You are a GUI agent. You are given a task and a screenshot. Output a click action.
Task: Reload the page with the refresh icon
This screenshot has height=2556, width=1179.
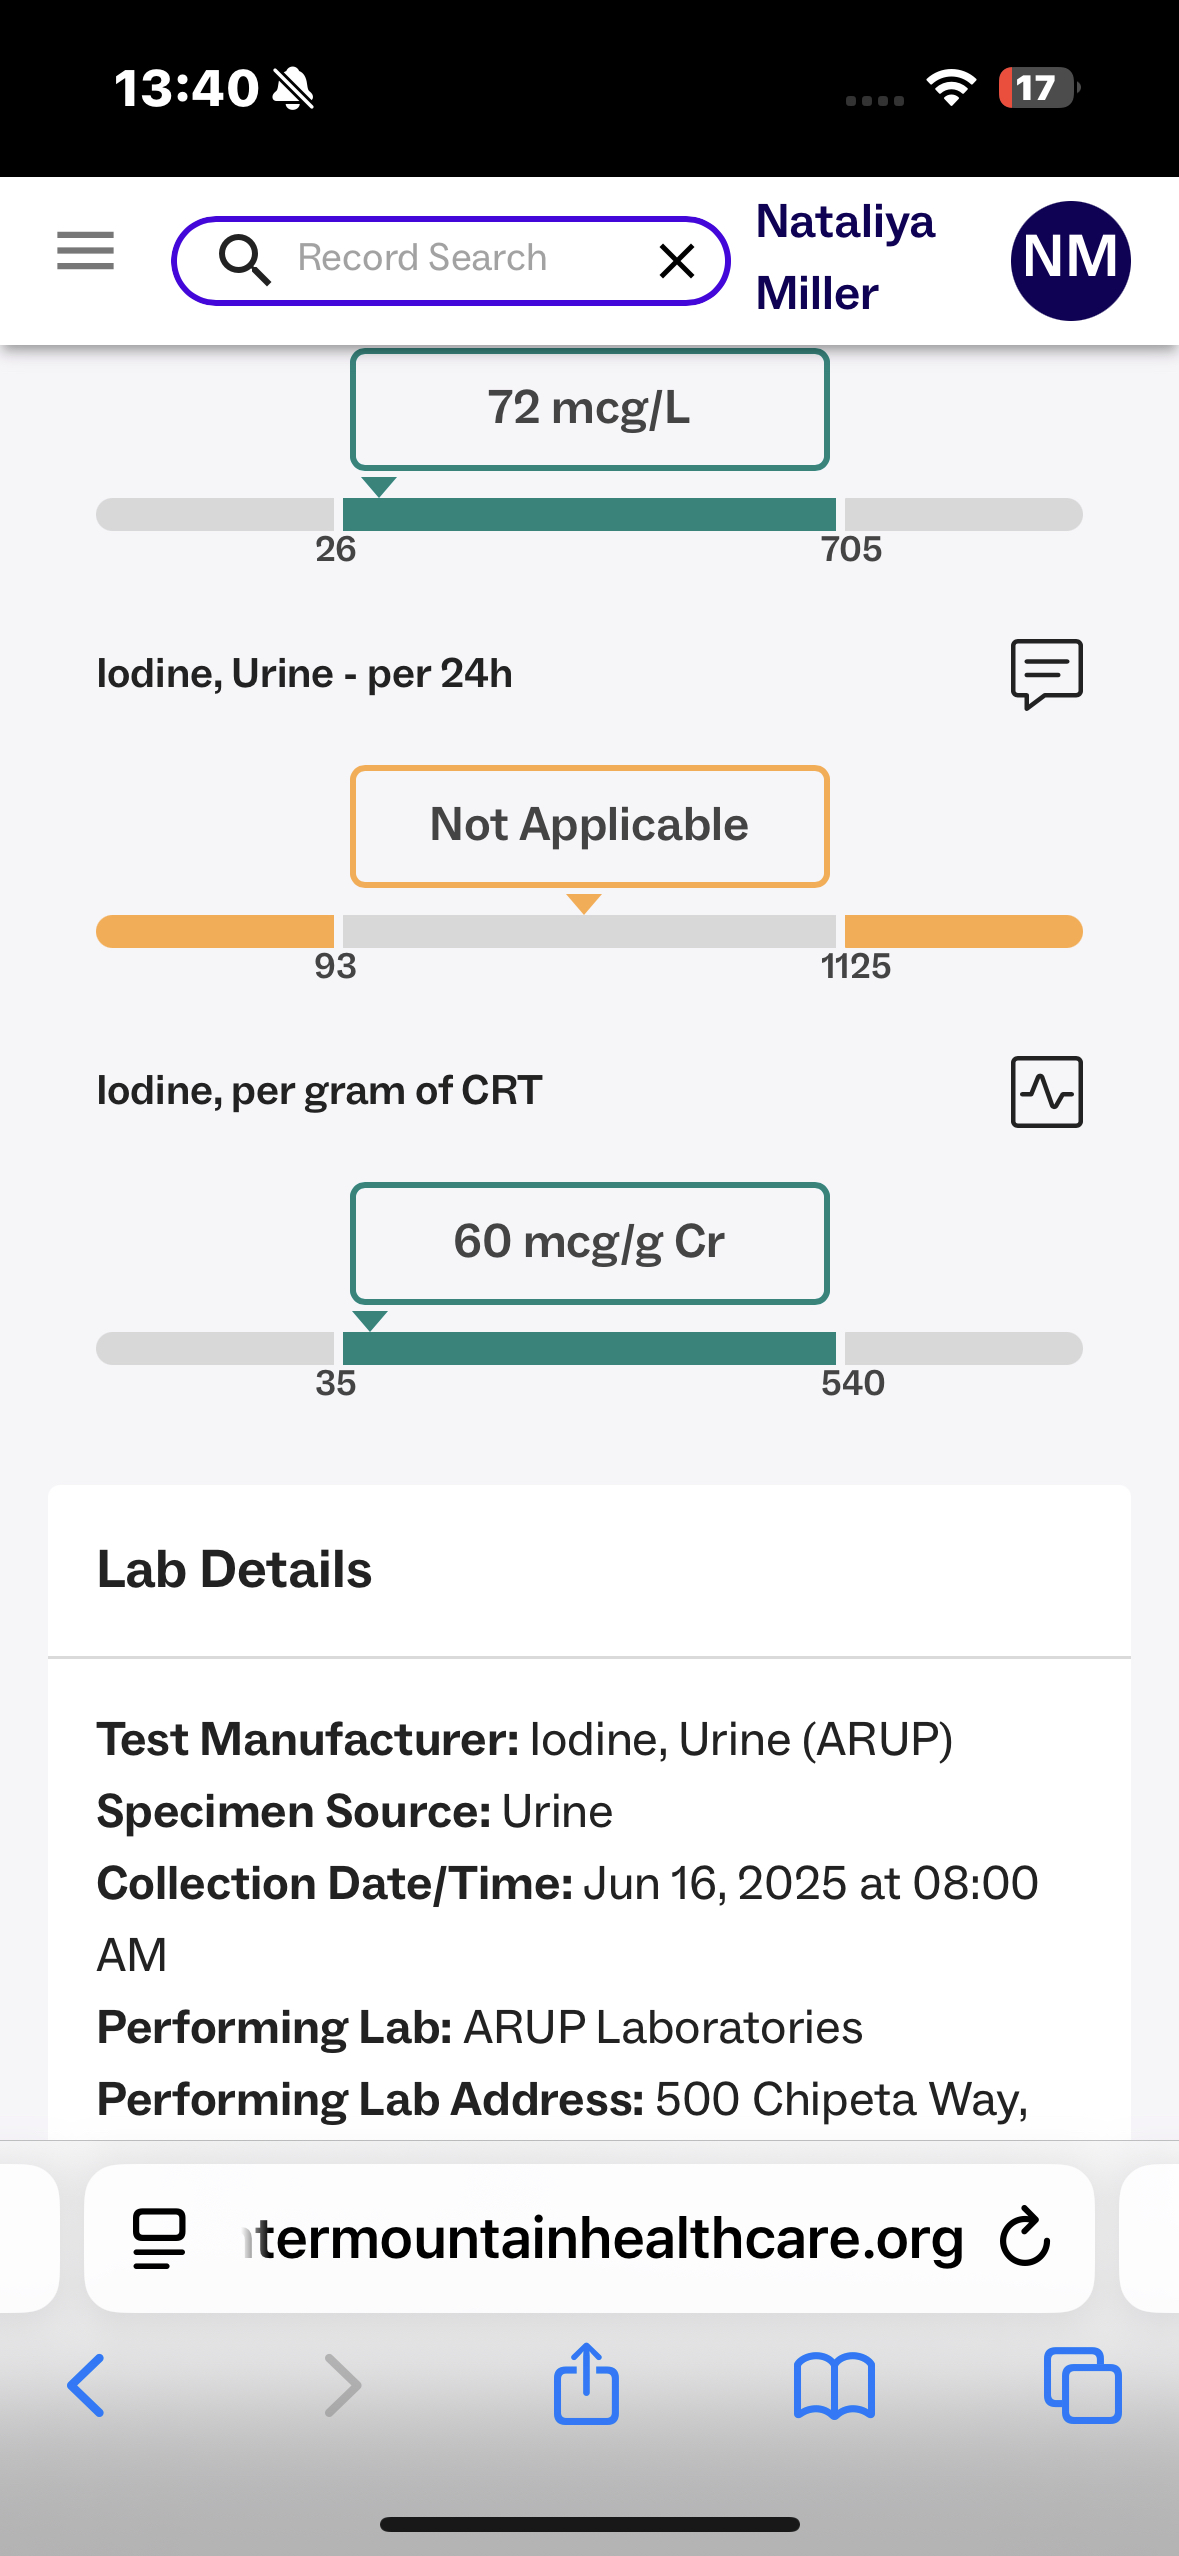click(x=1025, y=2238)
